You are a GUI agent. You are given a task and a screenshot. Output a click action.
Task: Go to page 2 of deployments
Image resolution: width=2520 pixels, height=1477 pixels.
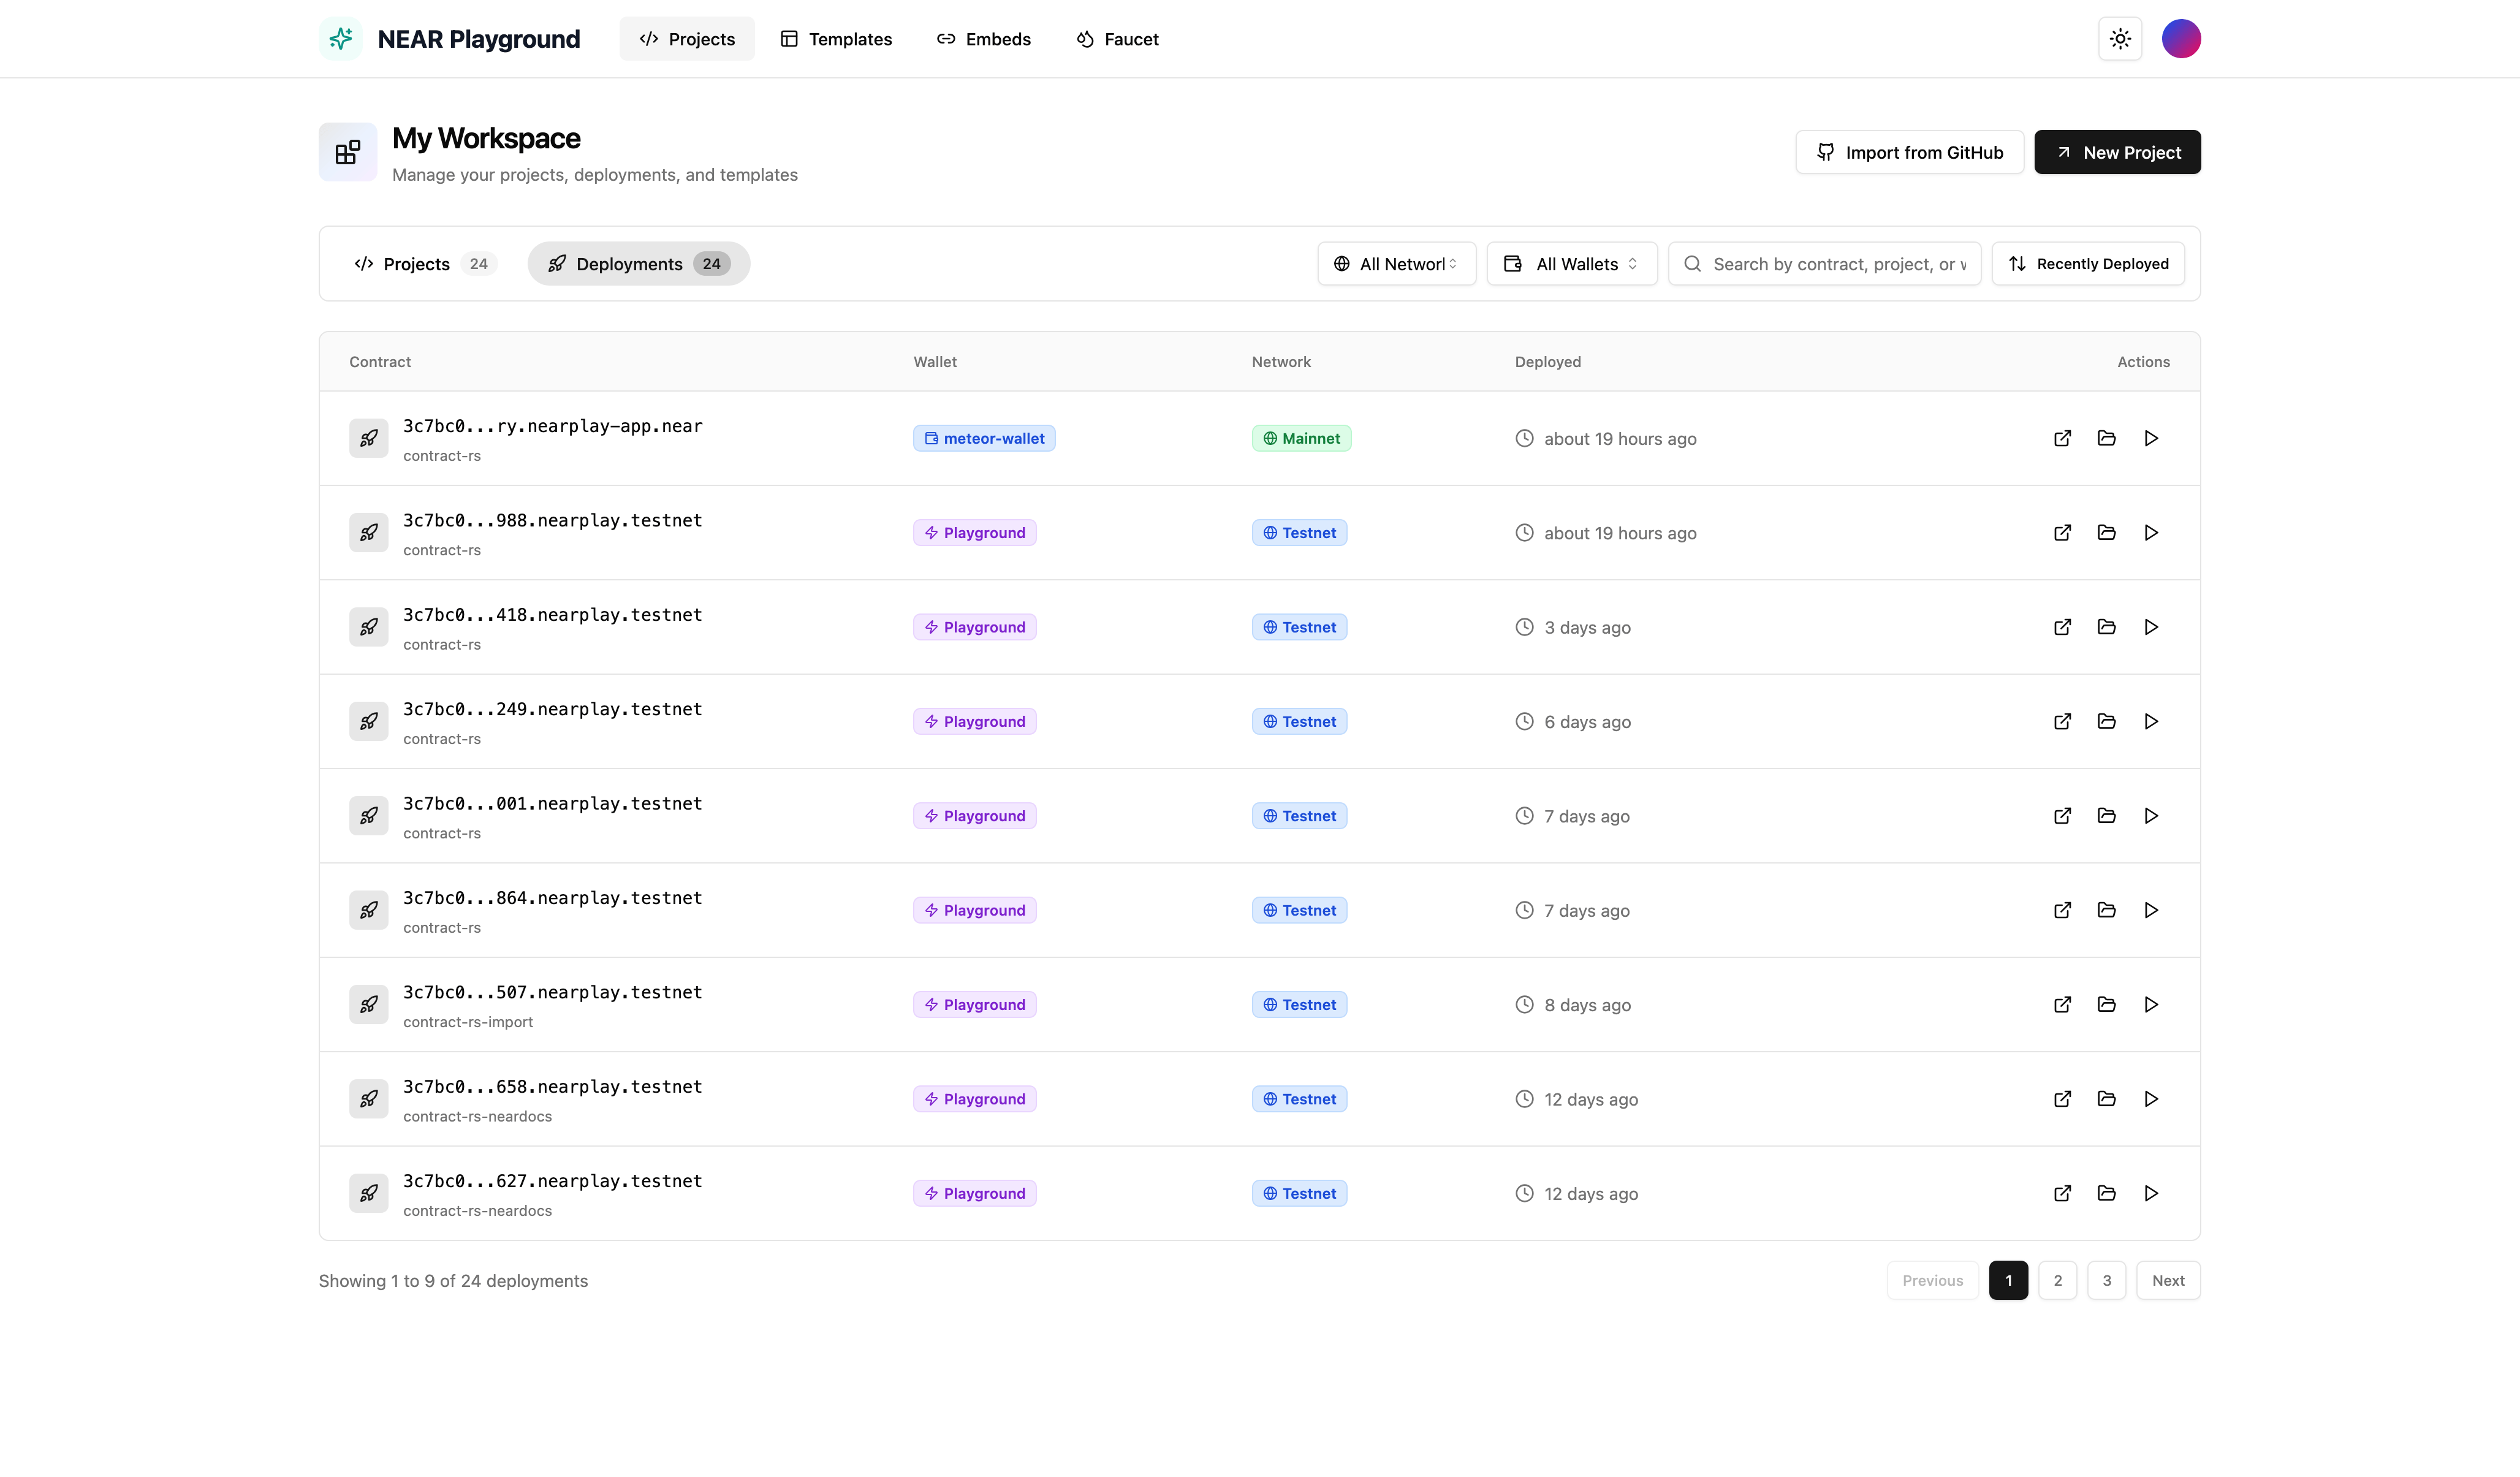click(x=2057, y=1280)
